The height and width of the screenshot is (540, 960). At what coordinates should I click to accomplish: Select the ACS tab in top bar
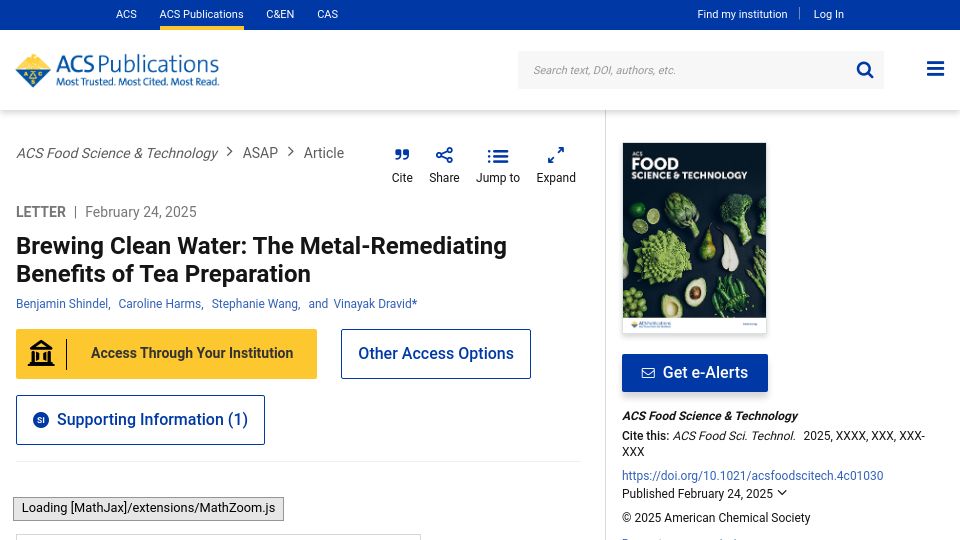(126, 14)
